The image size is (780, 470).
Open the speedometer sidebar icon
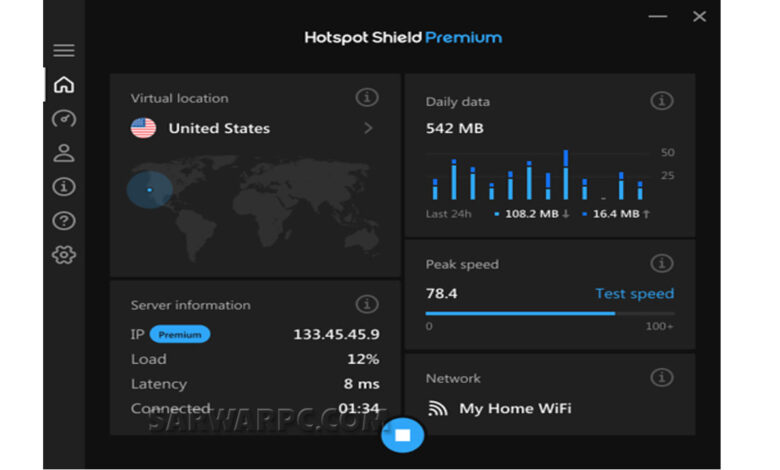coord(64,119)
